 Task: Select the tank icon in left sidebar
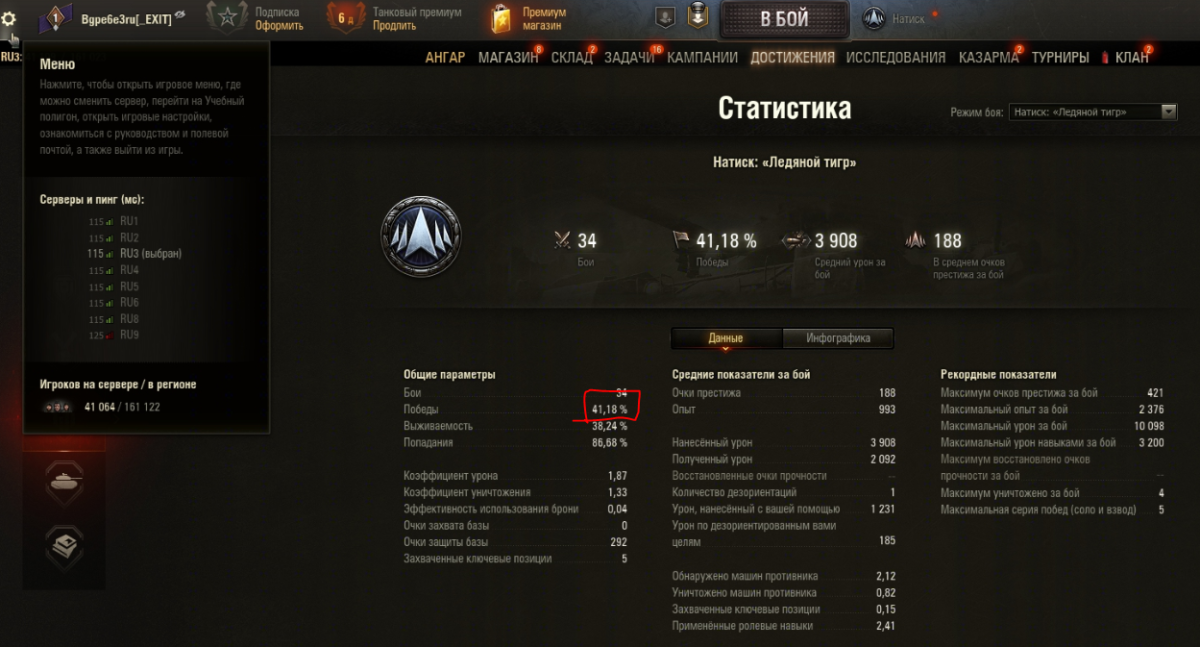pos(64,481)
